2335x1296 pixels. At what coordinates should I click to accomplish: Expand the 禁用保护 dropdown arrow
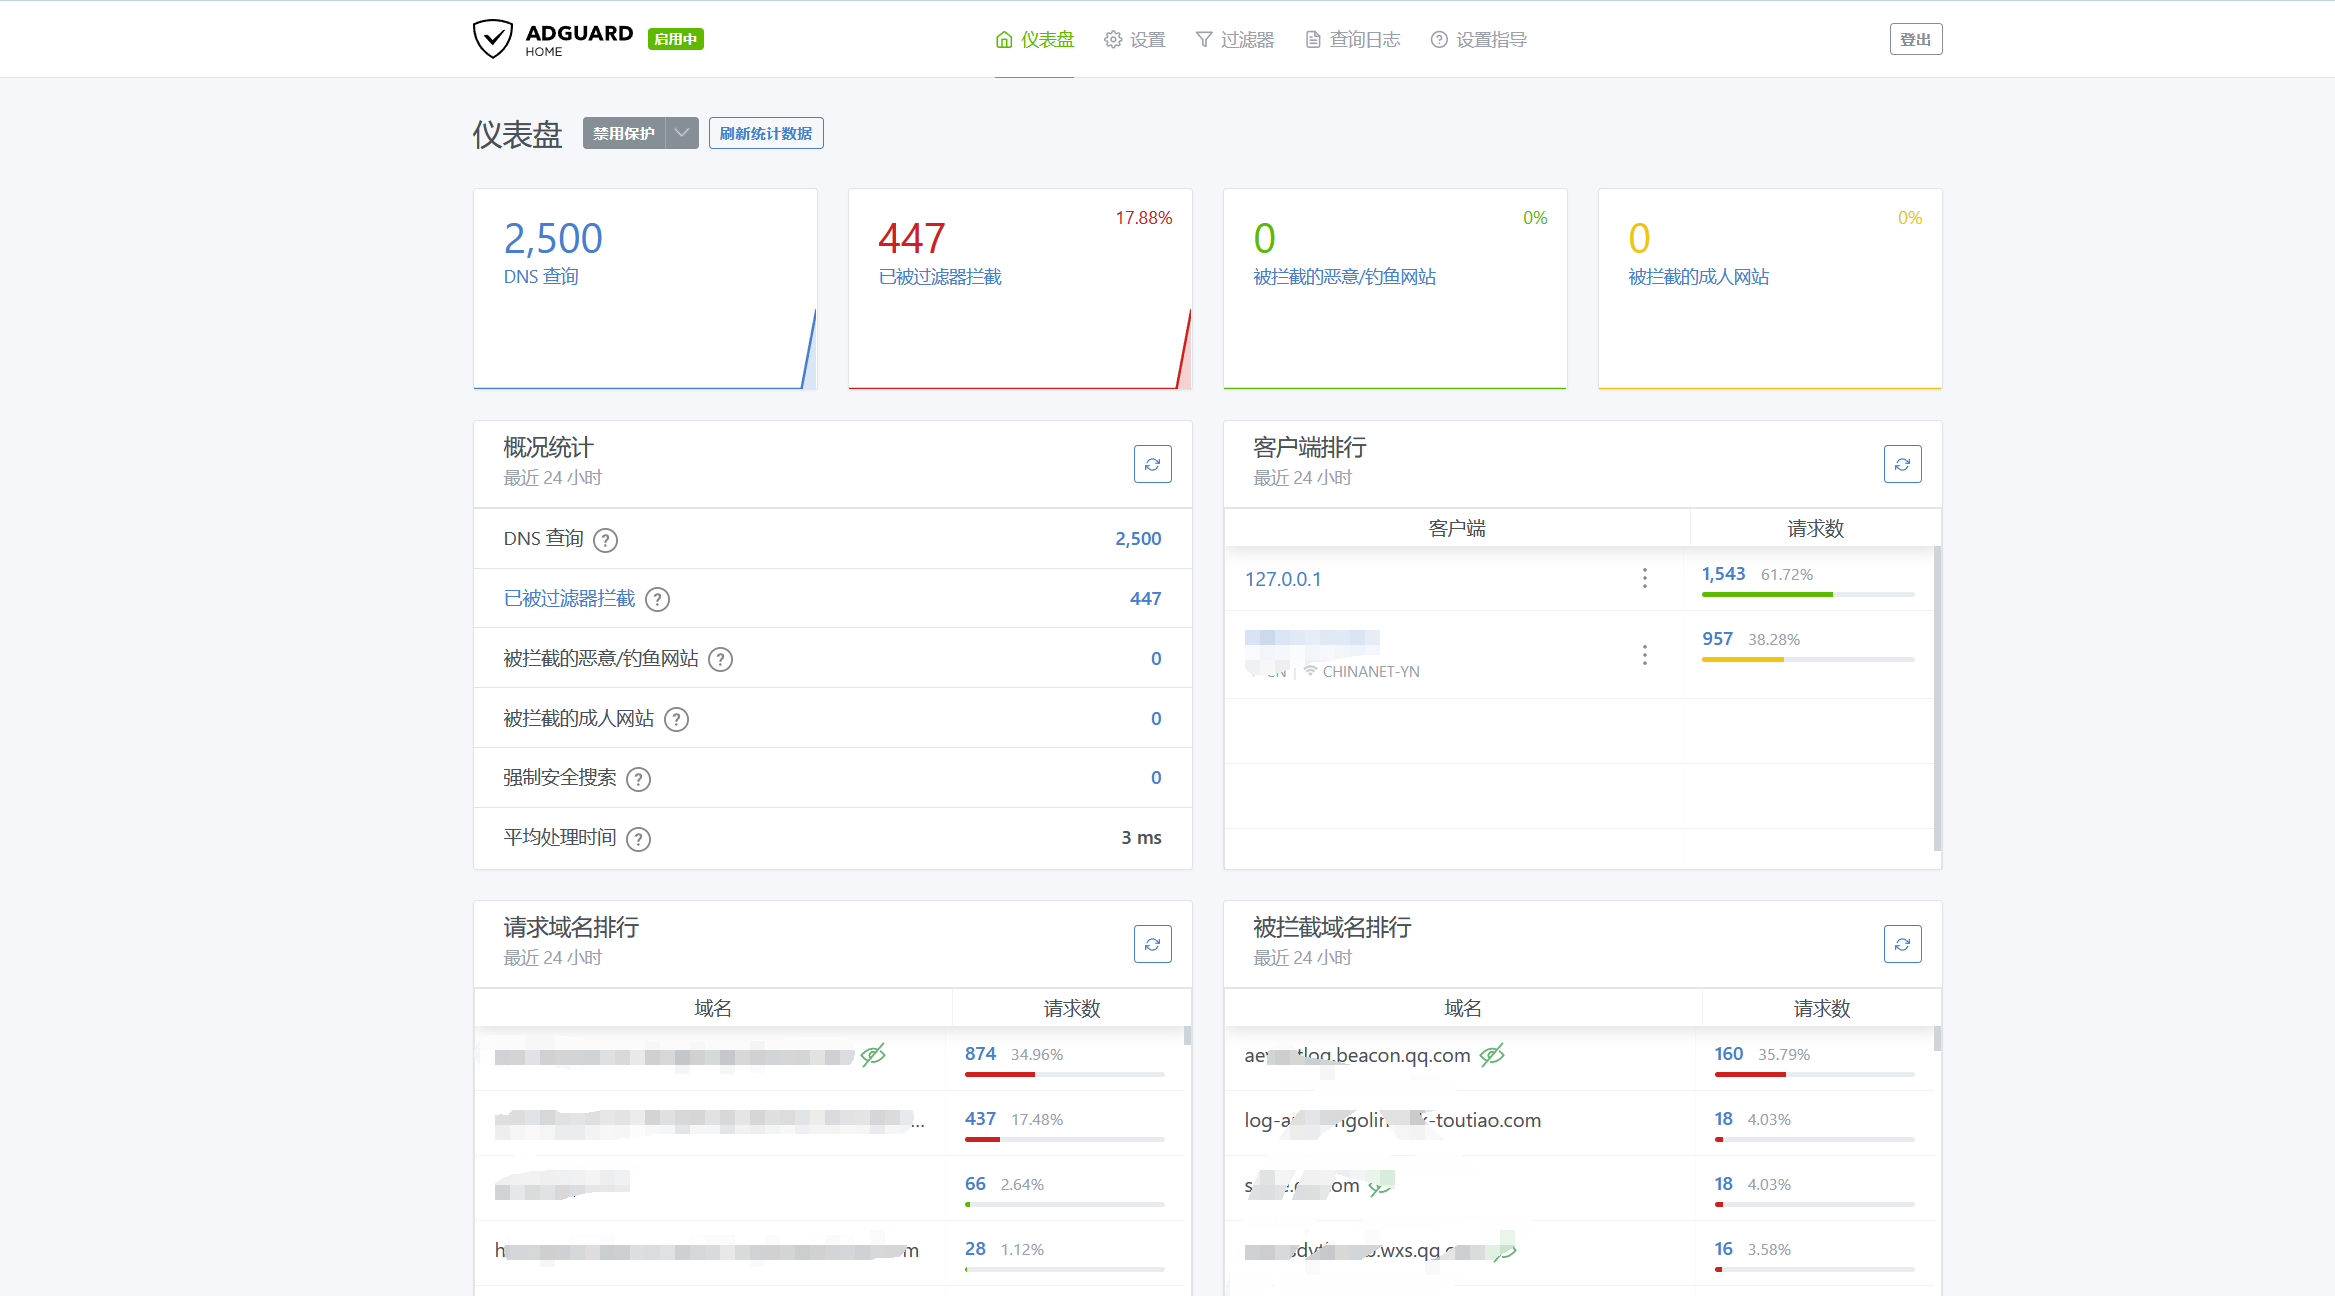click(681, 132)
